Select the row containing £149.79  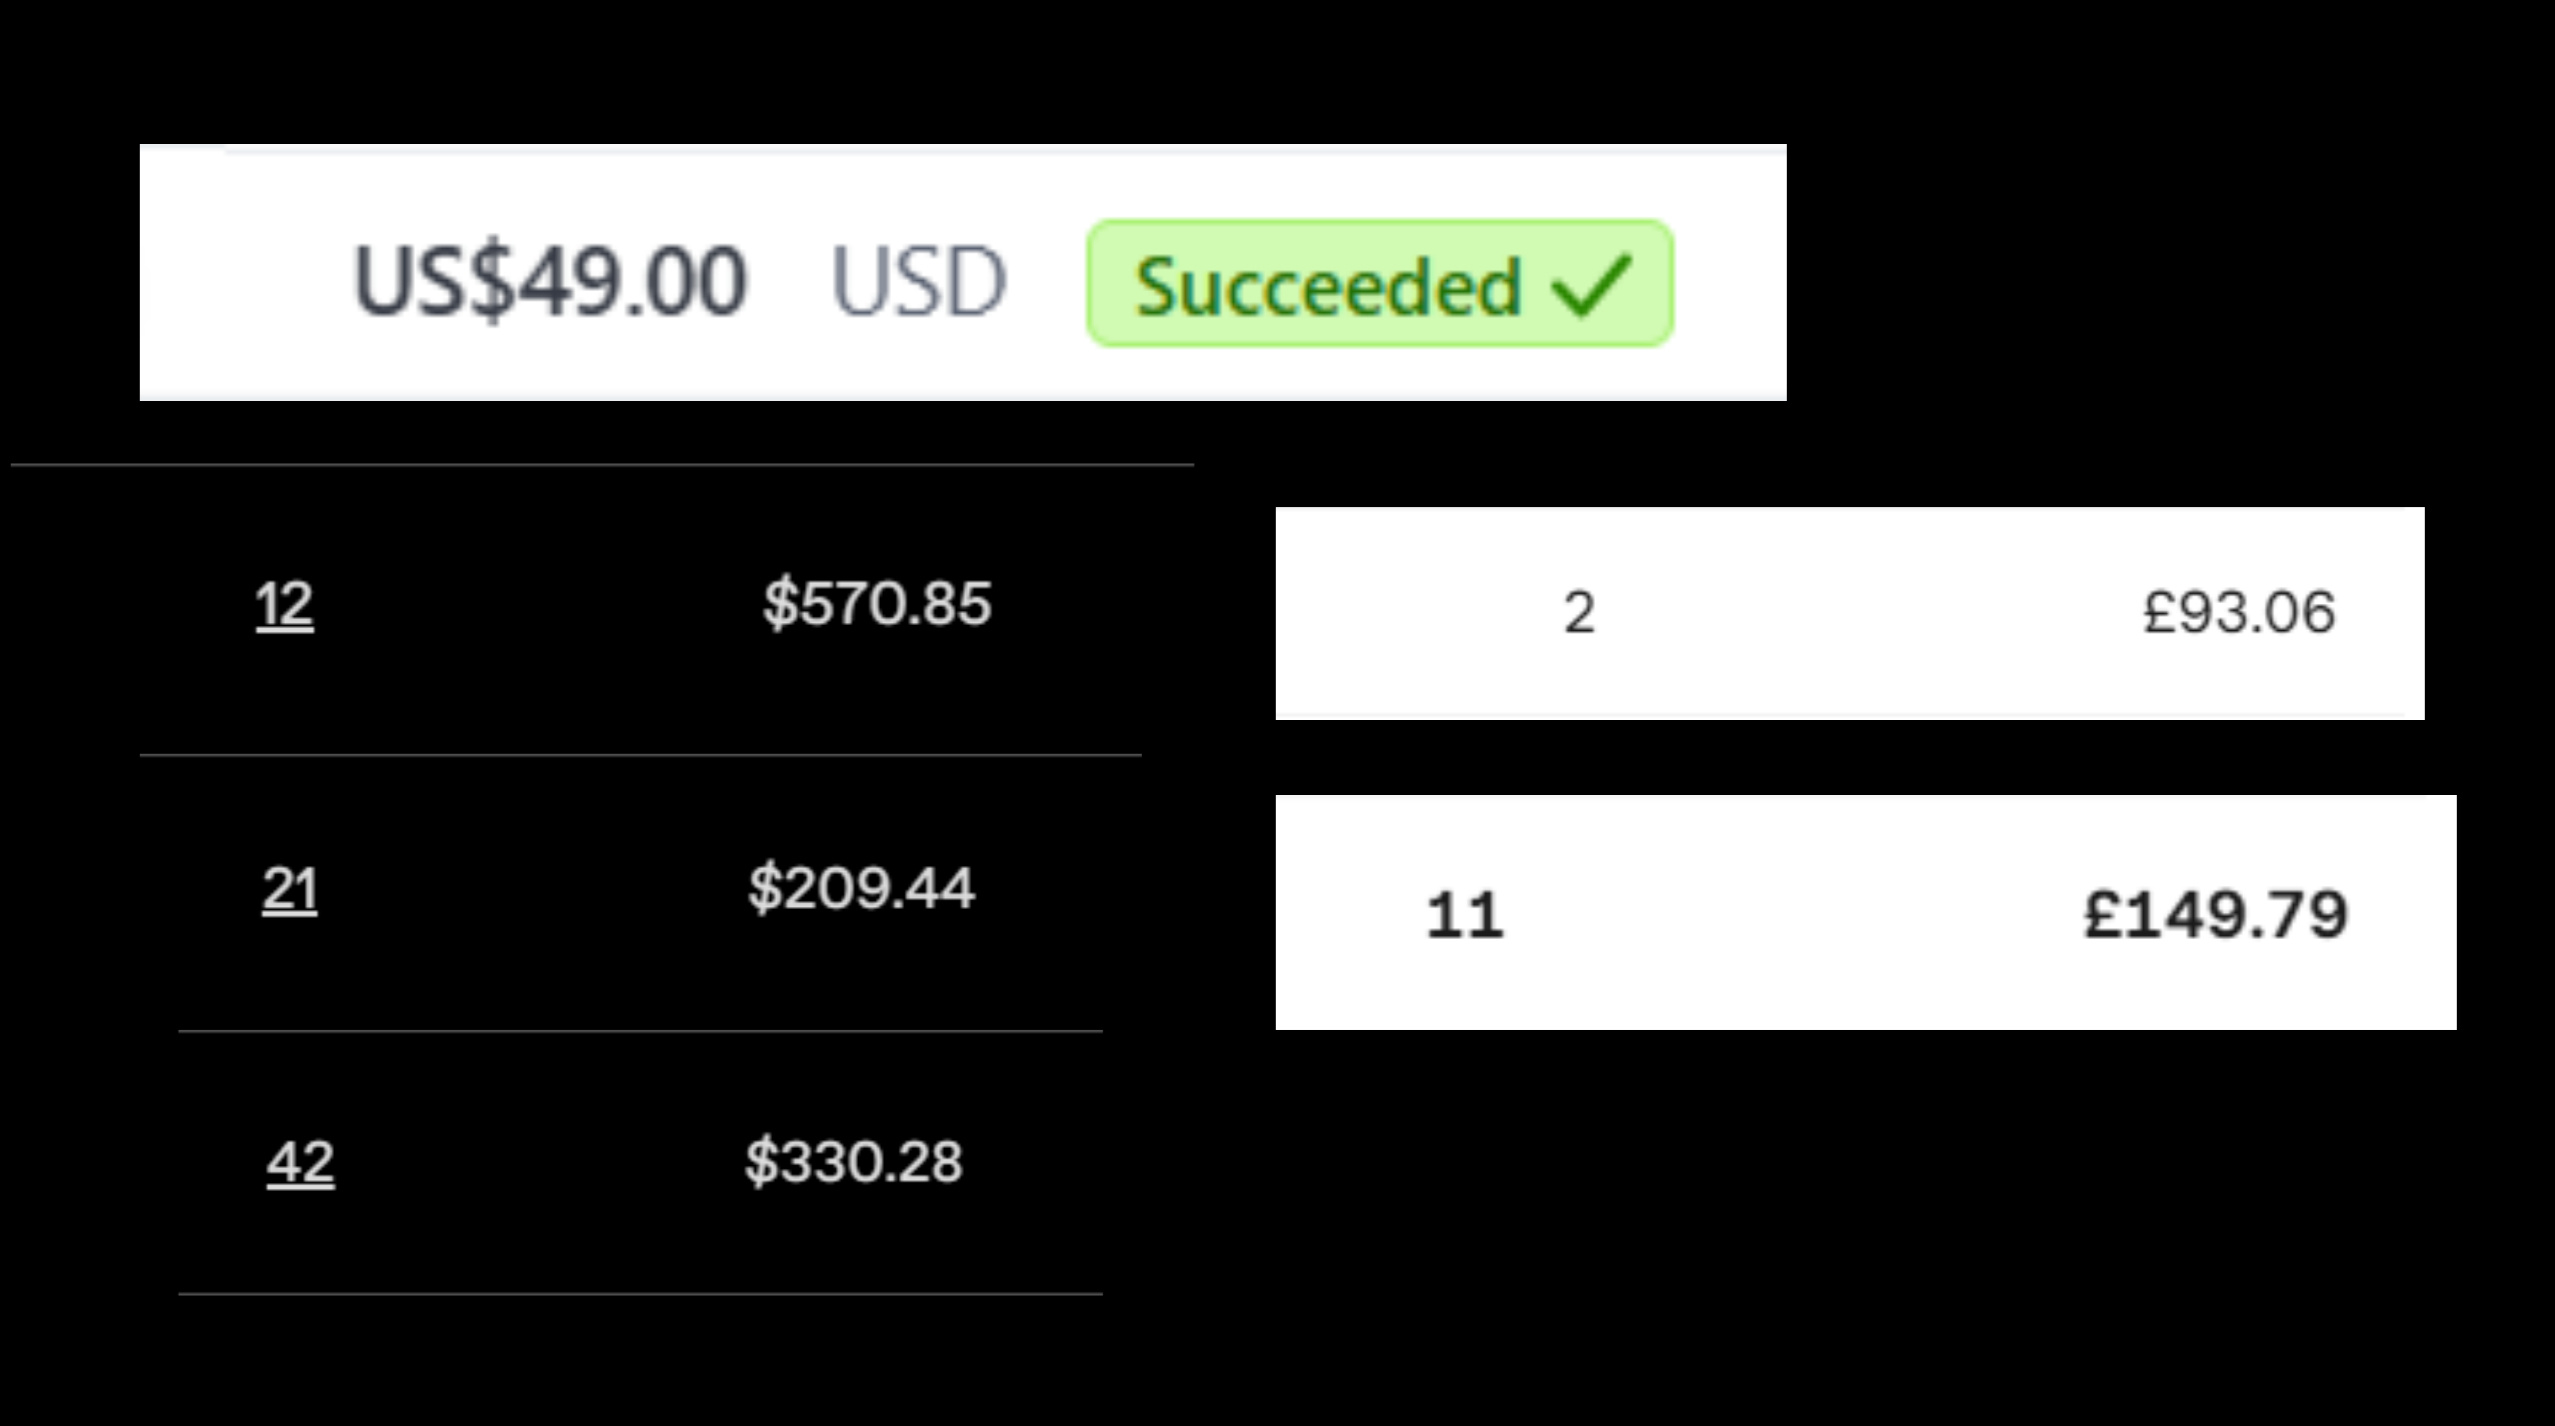[x=1866, y=912]
